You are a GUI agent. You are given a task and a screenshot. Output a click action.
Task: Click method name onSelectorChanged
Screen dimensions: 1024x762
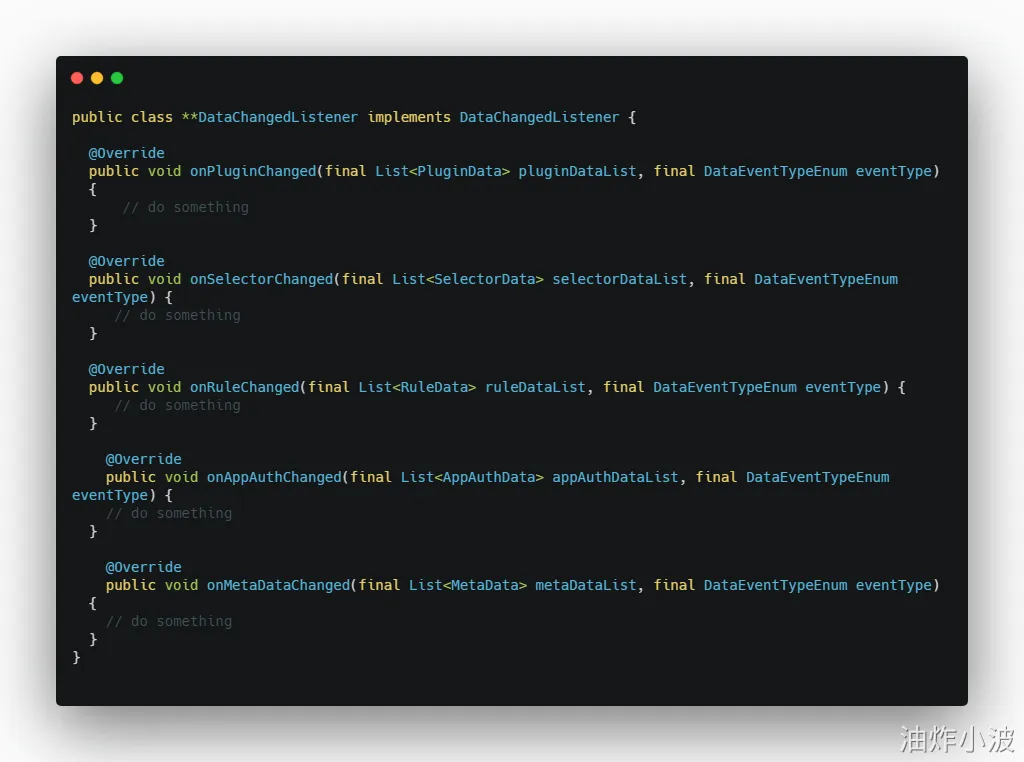point(262,279)
